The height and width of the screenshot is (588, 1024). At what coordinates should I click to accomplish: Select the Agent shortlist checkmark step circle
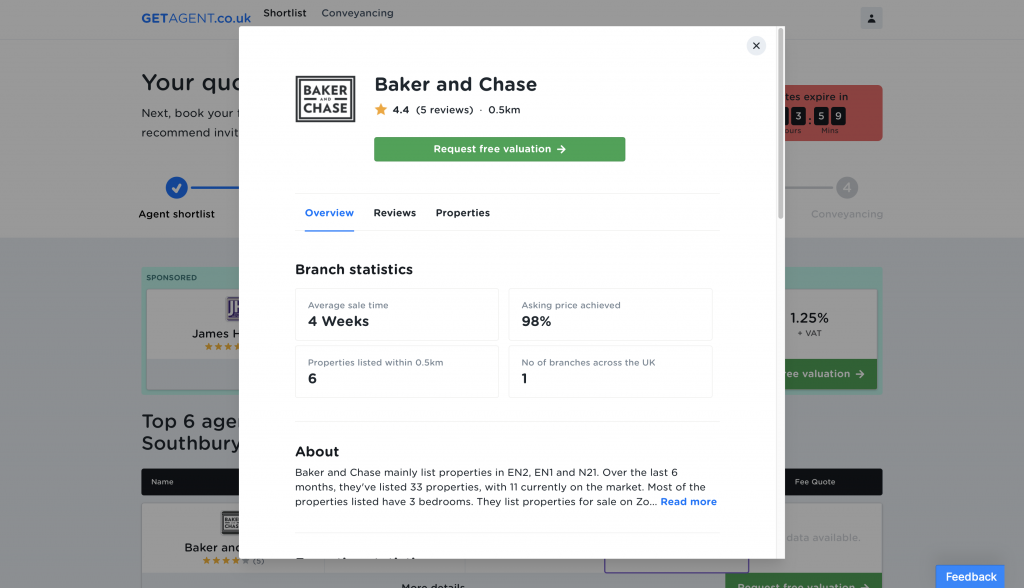click(176, 187)
